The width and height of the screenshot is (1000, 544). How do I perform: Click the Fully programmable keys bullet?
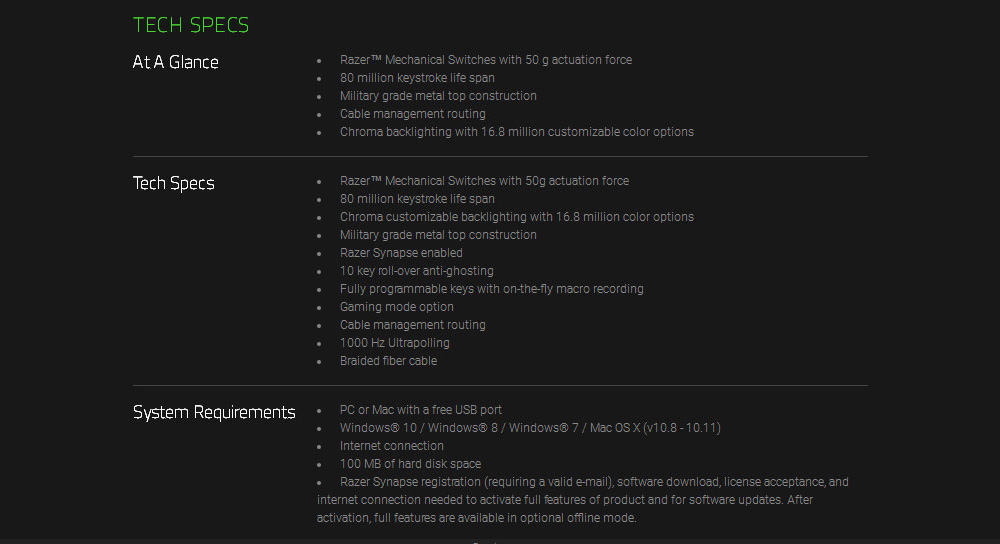[x=491, y=289]
